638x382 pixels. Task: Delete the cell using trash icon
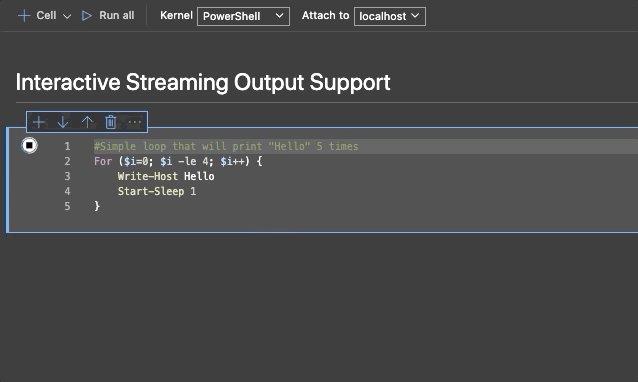point(111,122)
